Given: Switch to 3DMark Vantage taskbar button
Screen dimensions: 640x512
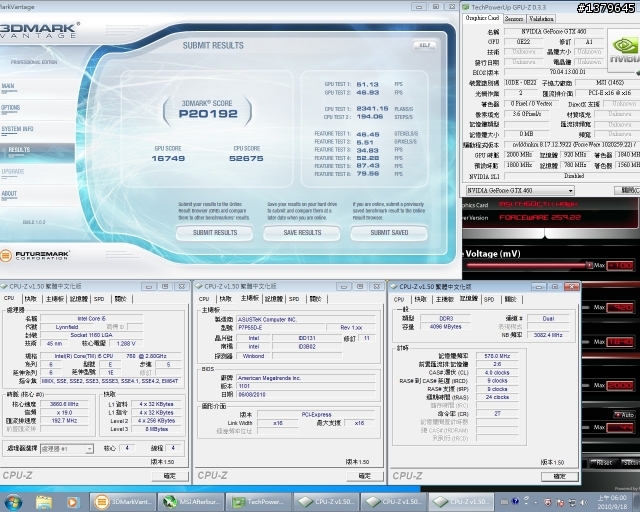Looking at the screenshot, I should [123, 502].
